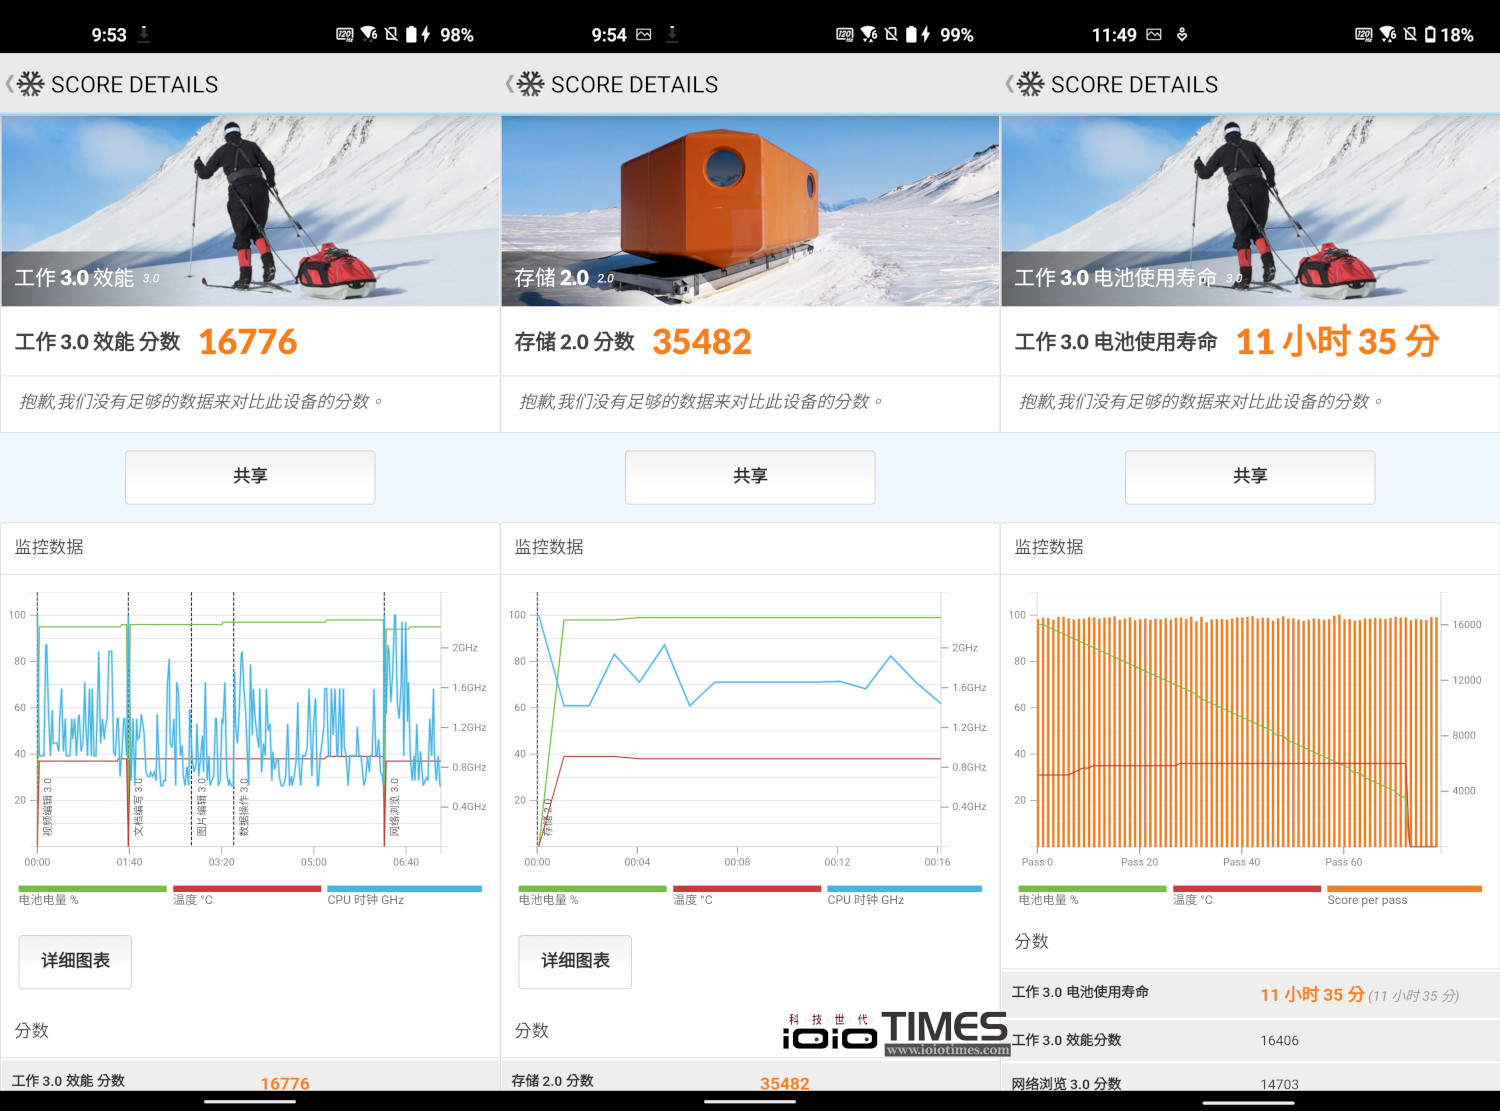Viewport: 1500px width, 1111px height.
Task: Tap the 监控数据 heading on battery life screen
Action: [1049, 547]
